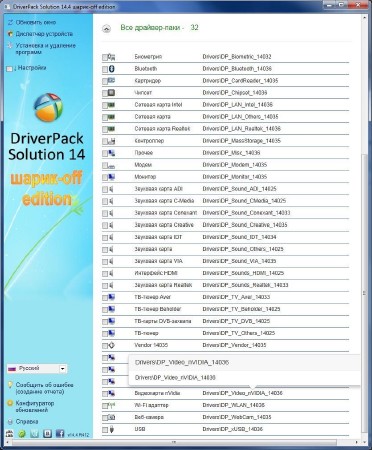Click the biometric device icon next to Биометрия
Screen dimensions: 372x450
[x=112, y=57]
